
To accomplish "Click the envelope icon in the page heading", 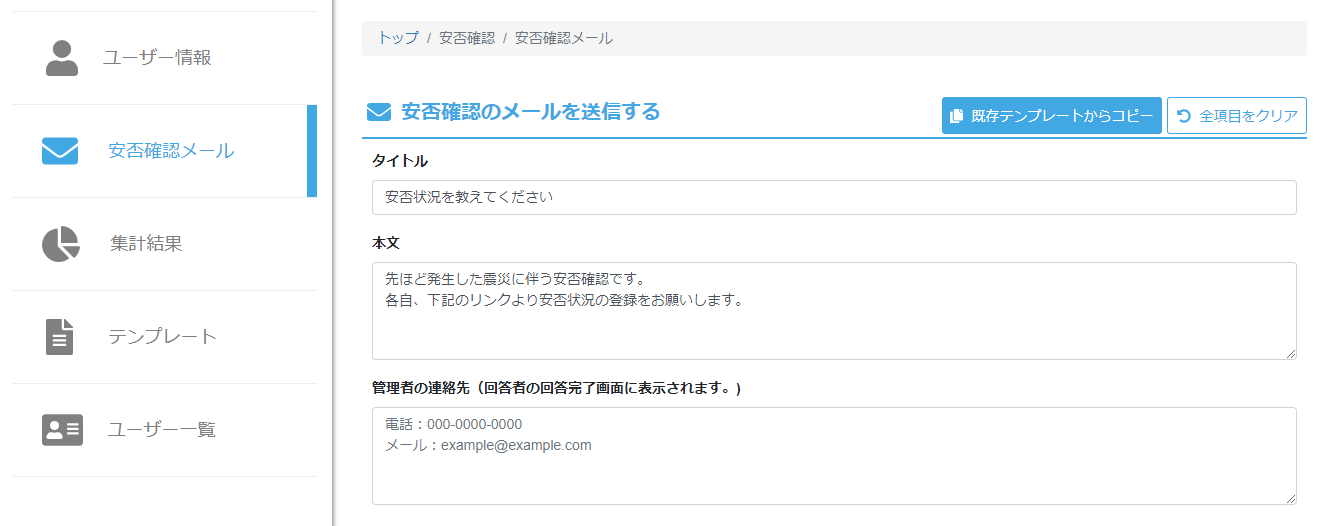I will pos(379,112).
